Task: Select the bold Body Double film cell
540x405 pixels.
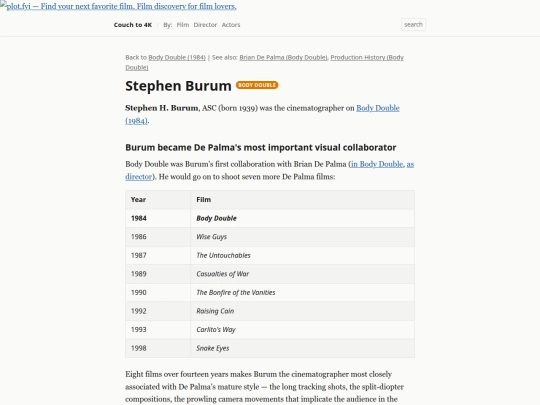Action: [303, 218]
